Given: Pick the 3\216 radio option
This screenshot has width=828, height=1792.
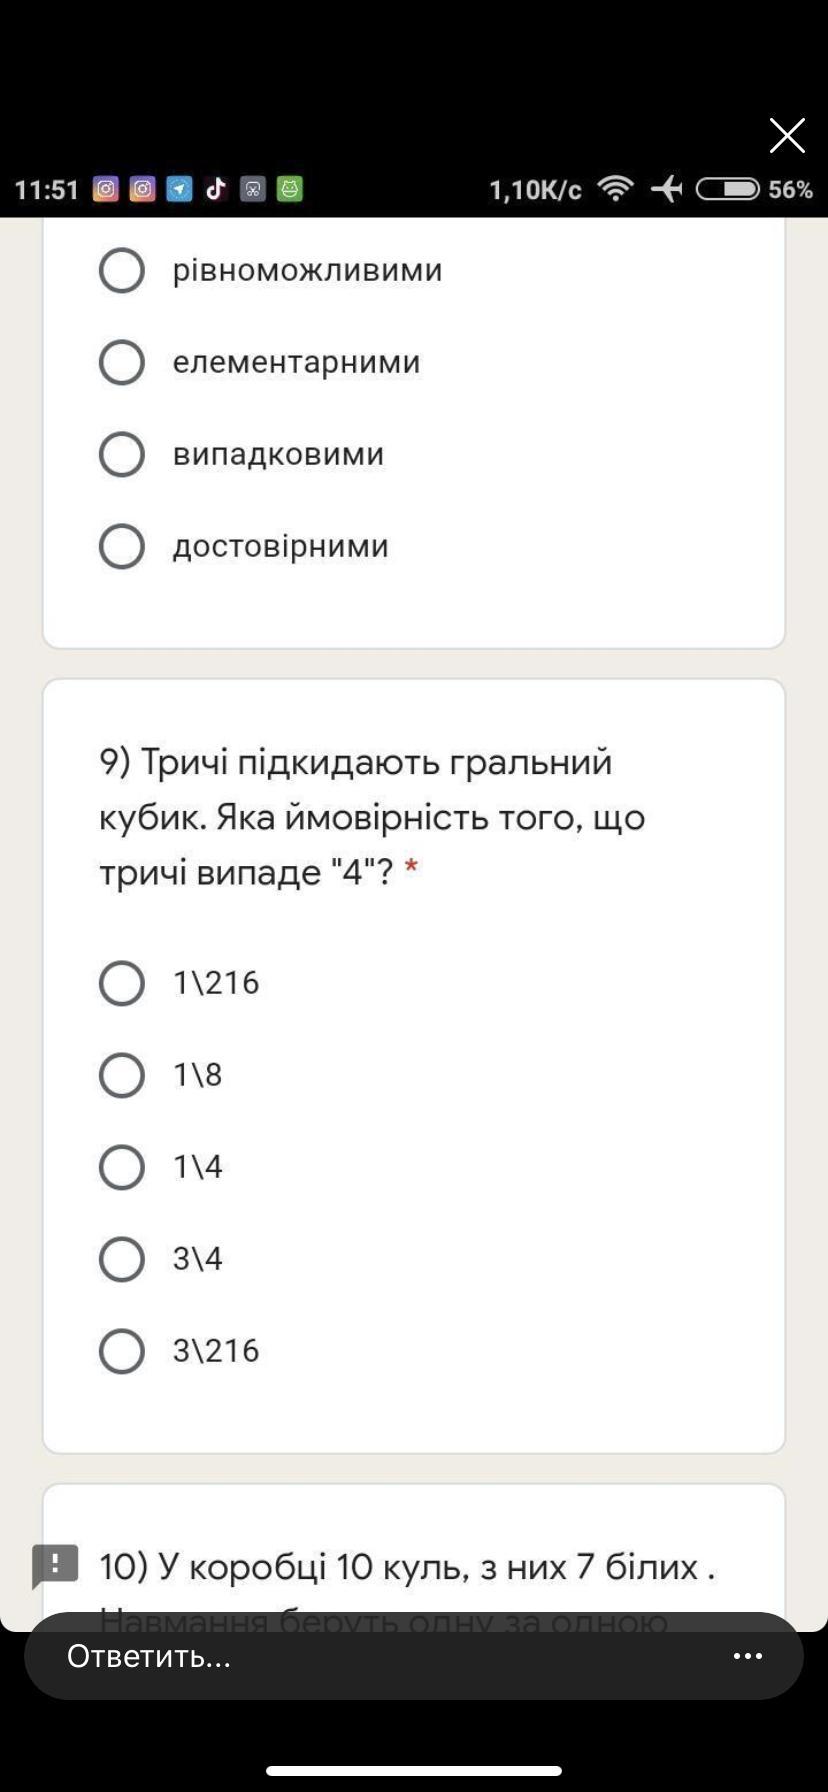Looking at the screenshot, I should tap(122, 1351).
